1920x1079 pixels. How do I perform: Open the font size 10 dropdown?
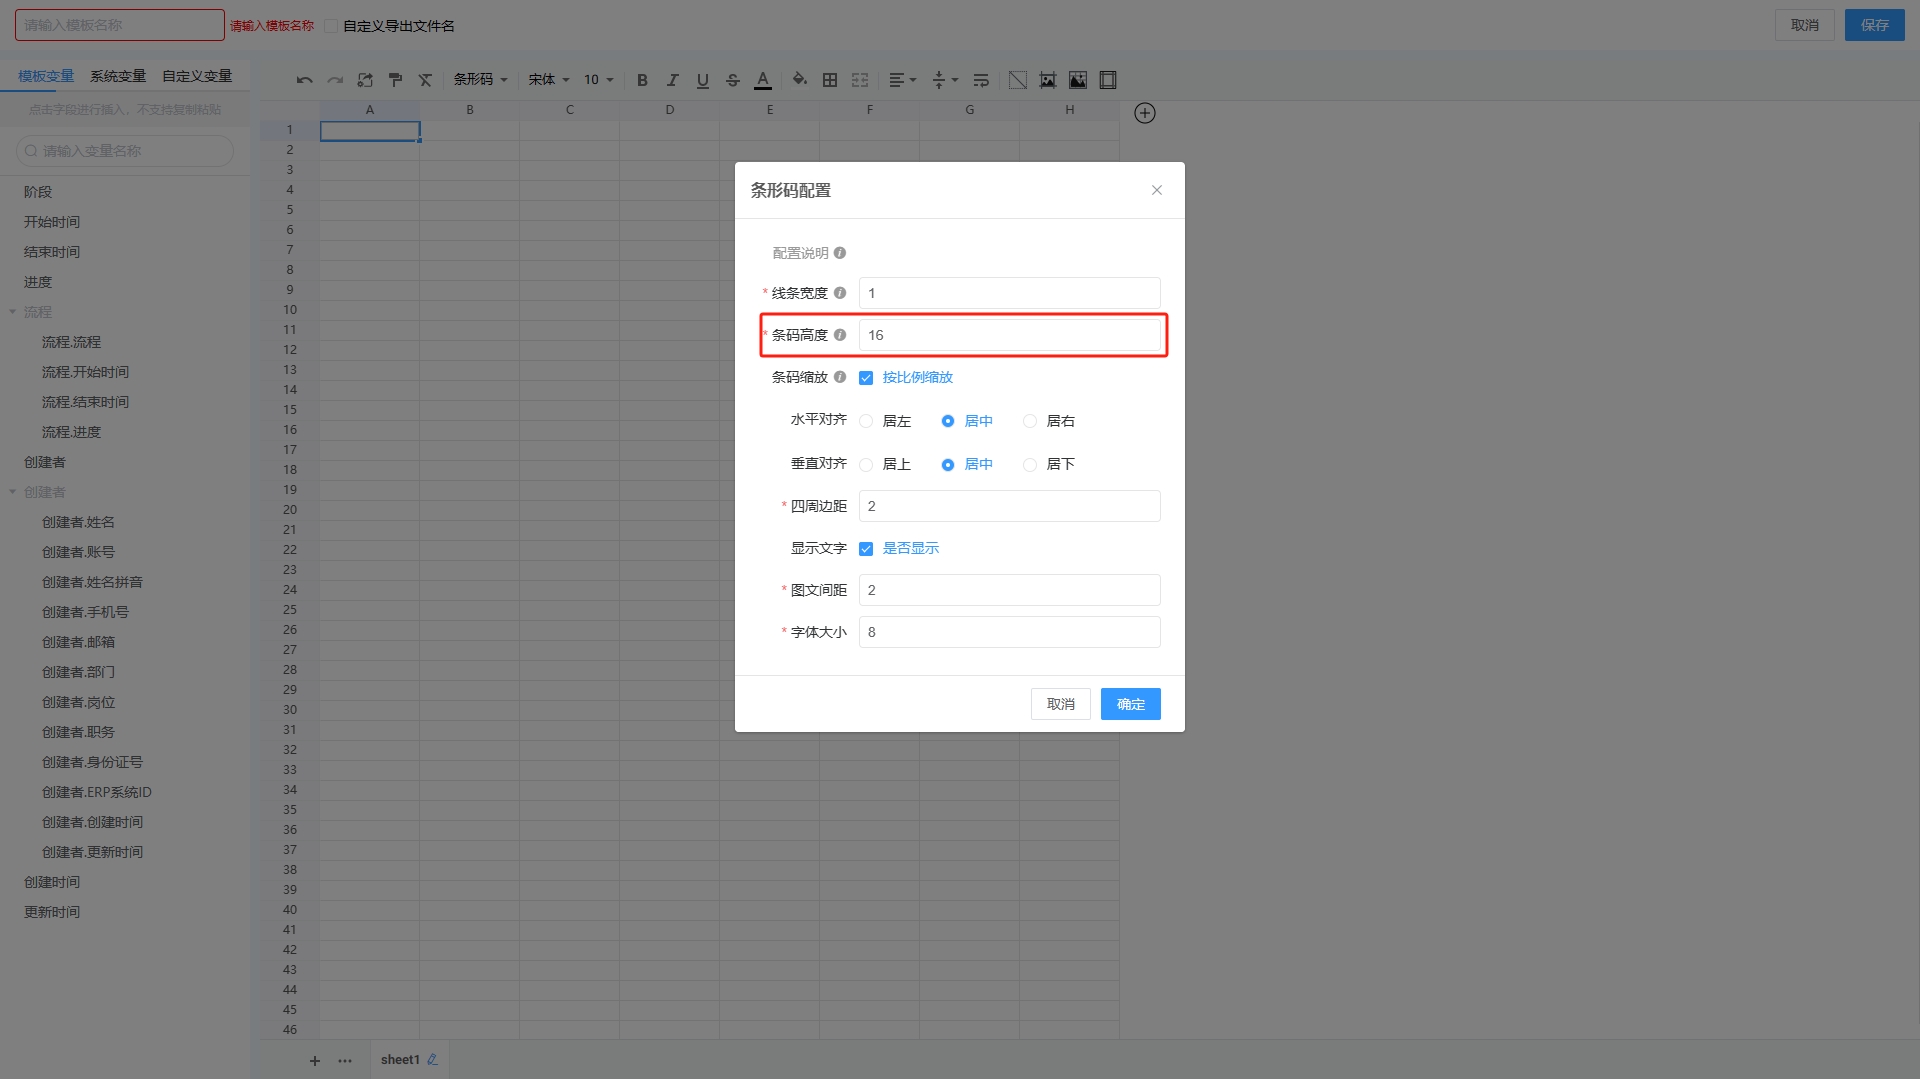click(x=599, y=80)
